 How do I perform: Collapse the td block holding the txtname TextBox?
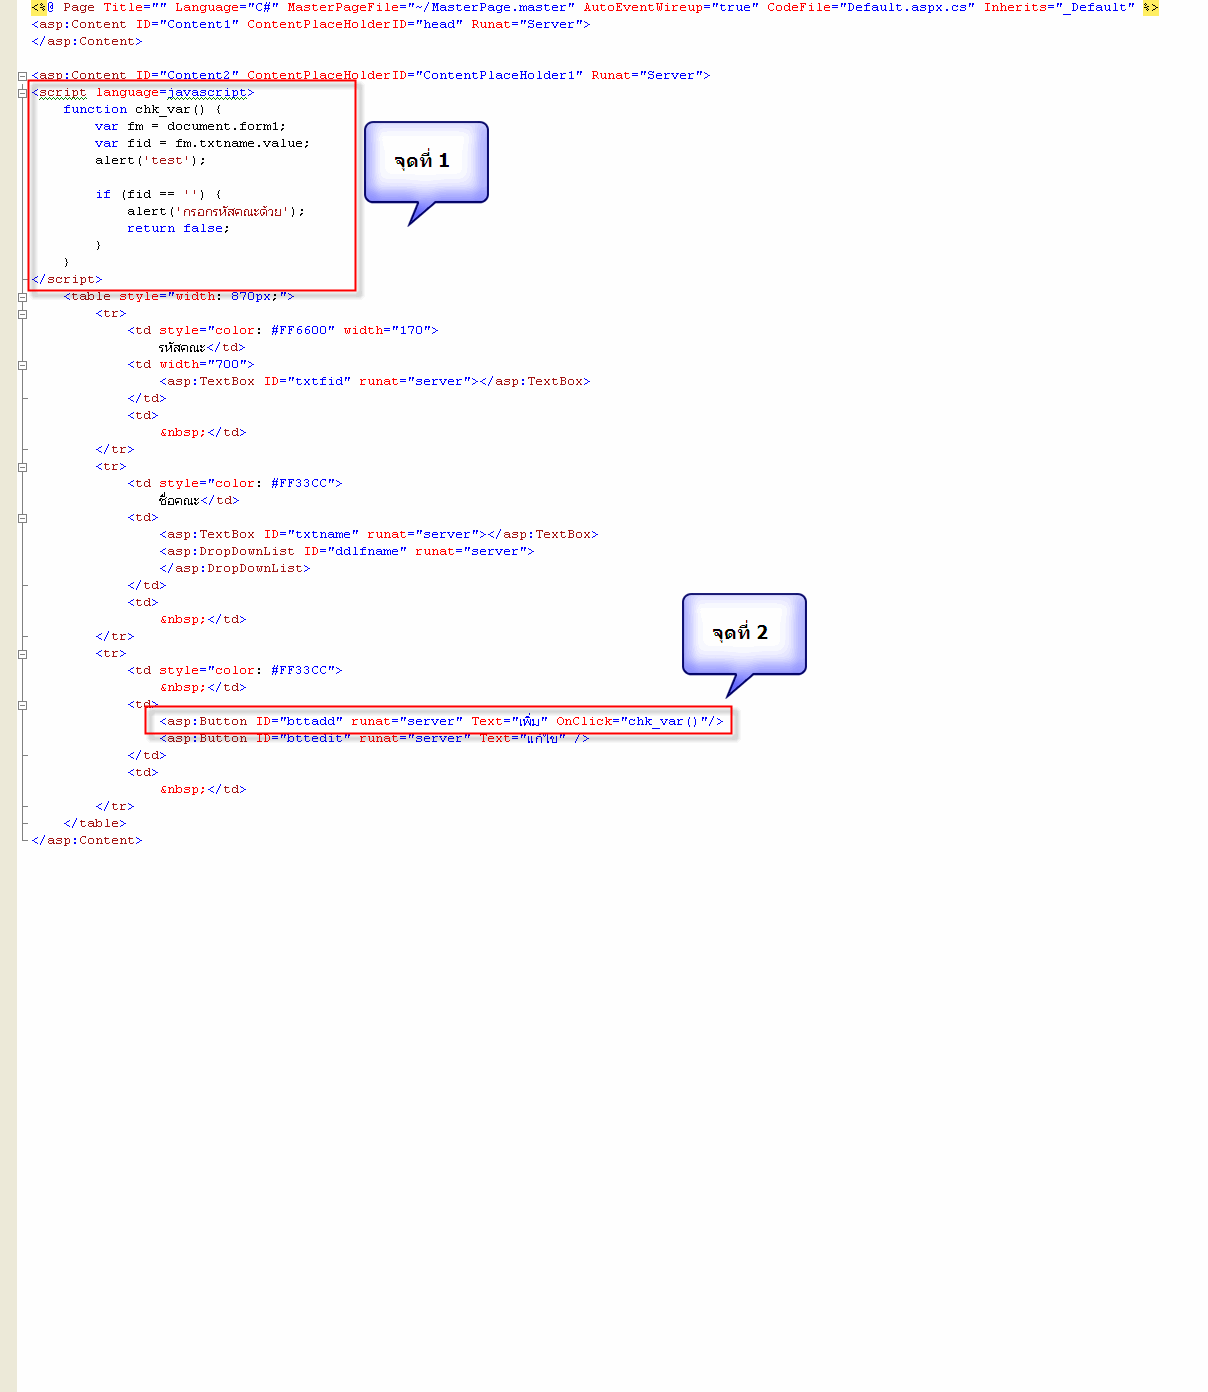[22, 518]
